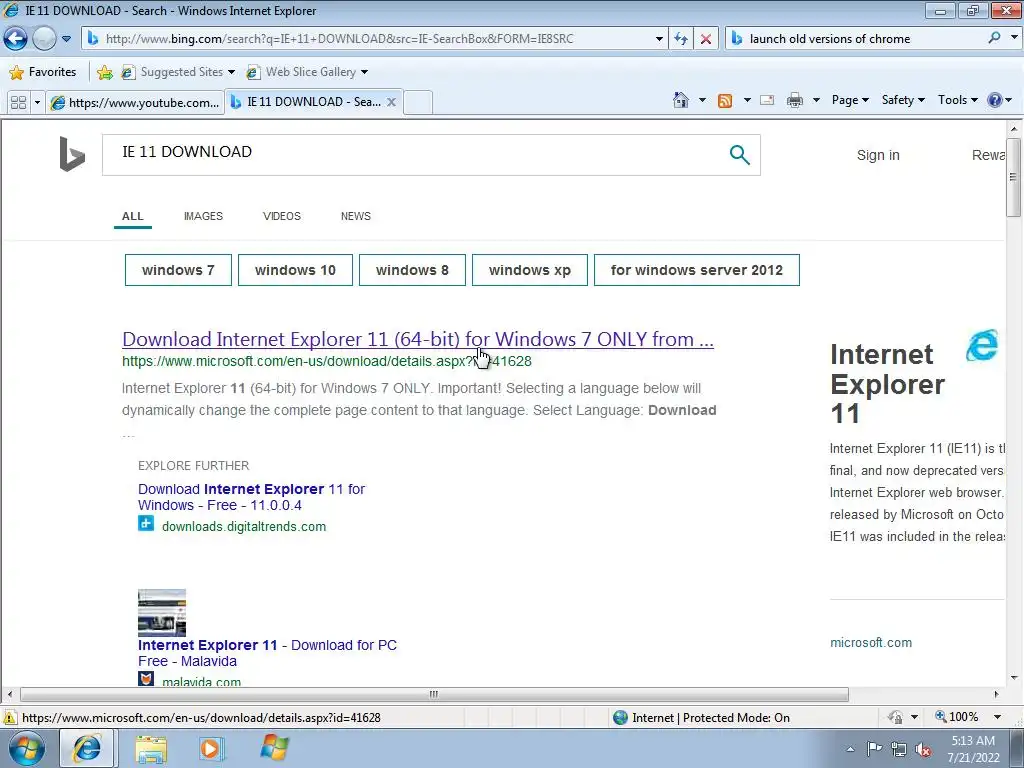Viewport: 1024px width, 768px height.
Task: Open the tab list dropdown arrow
Action: [x=37, y=103]
